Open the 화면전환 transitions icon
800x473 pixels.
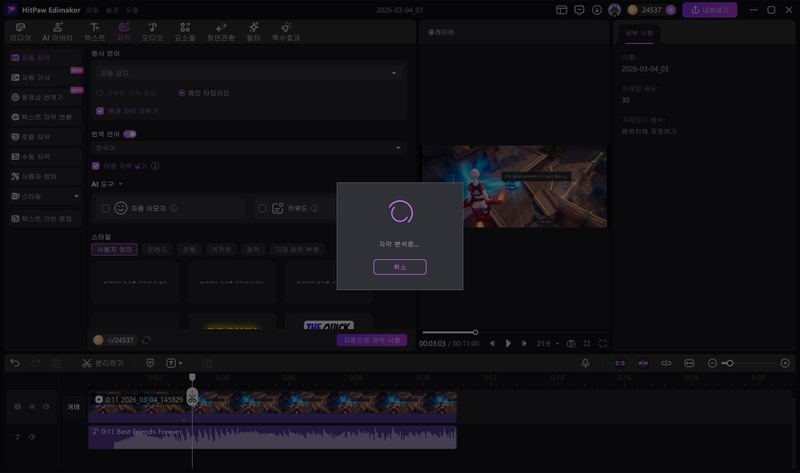pyautogui.click(x=221, y=31)
